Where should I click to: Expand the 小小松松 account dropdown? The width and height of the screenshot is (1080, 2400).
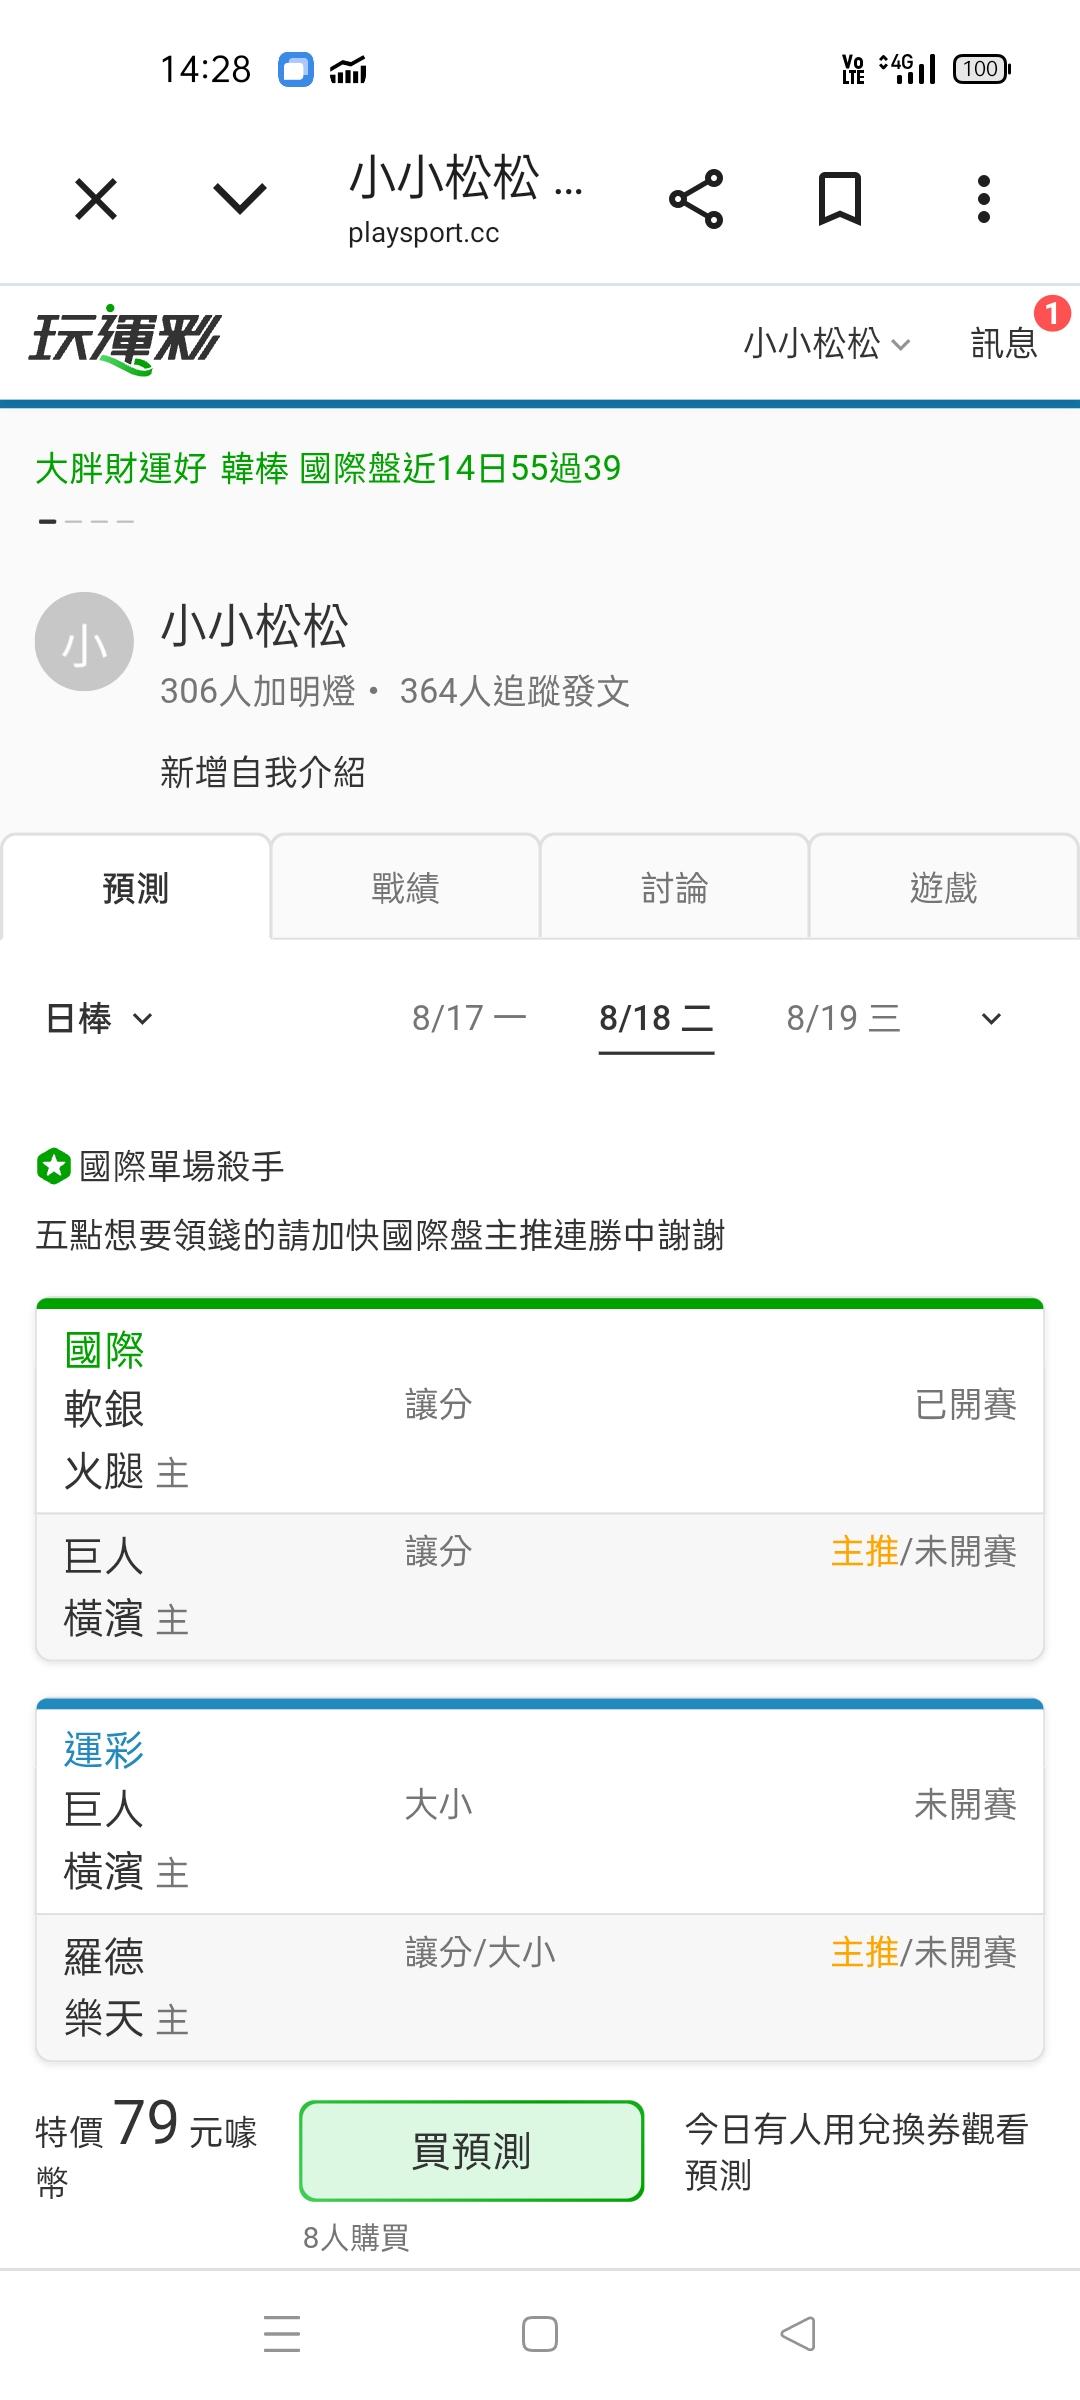tap(826, 343)
